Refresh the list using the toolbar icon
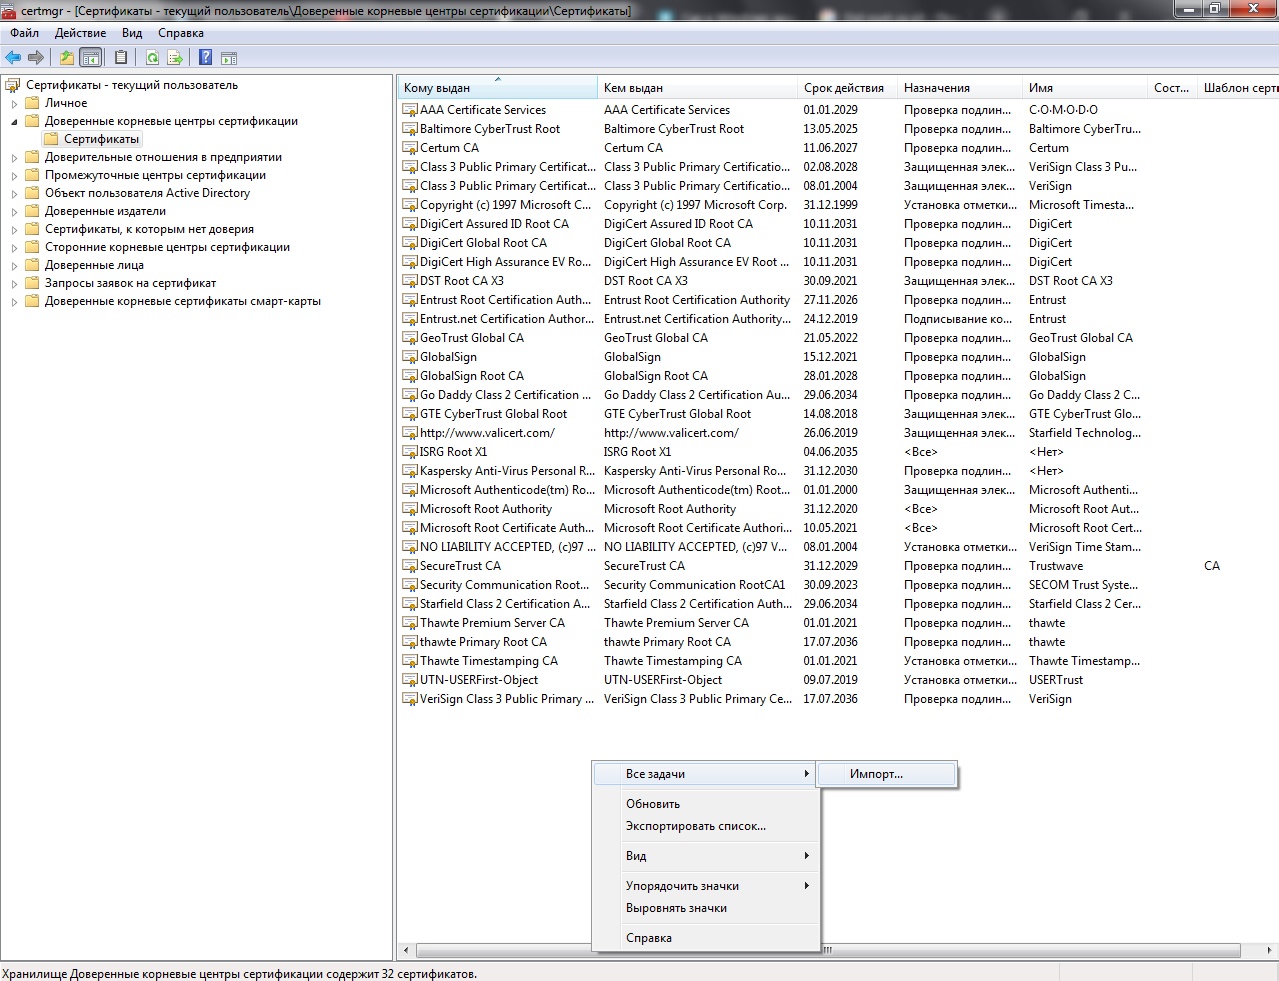Image resolution: width=1279 pixels, height=981 pixels. [x=152, y=58]
